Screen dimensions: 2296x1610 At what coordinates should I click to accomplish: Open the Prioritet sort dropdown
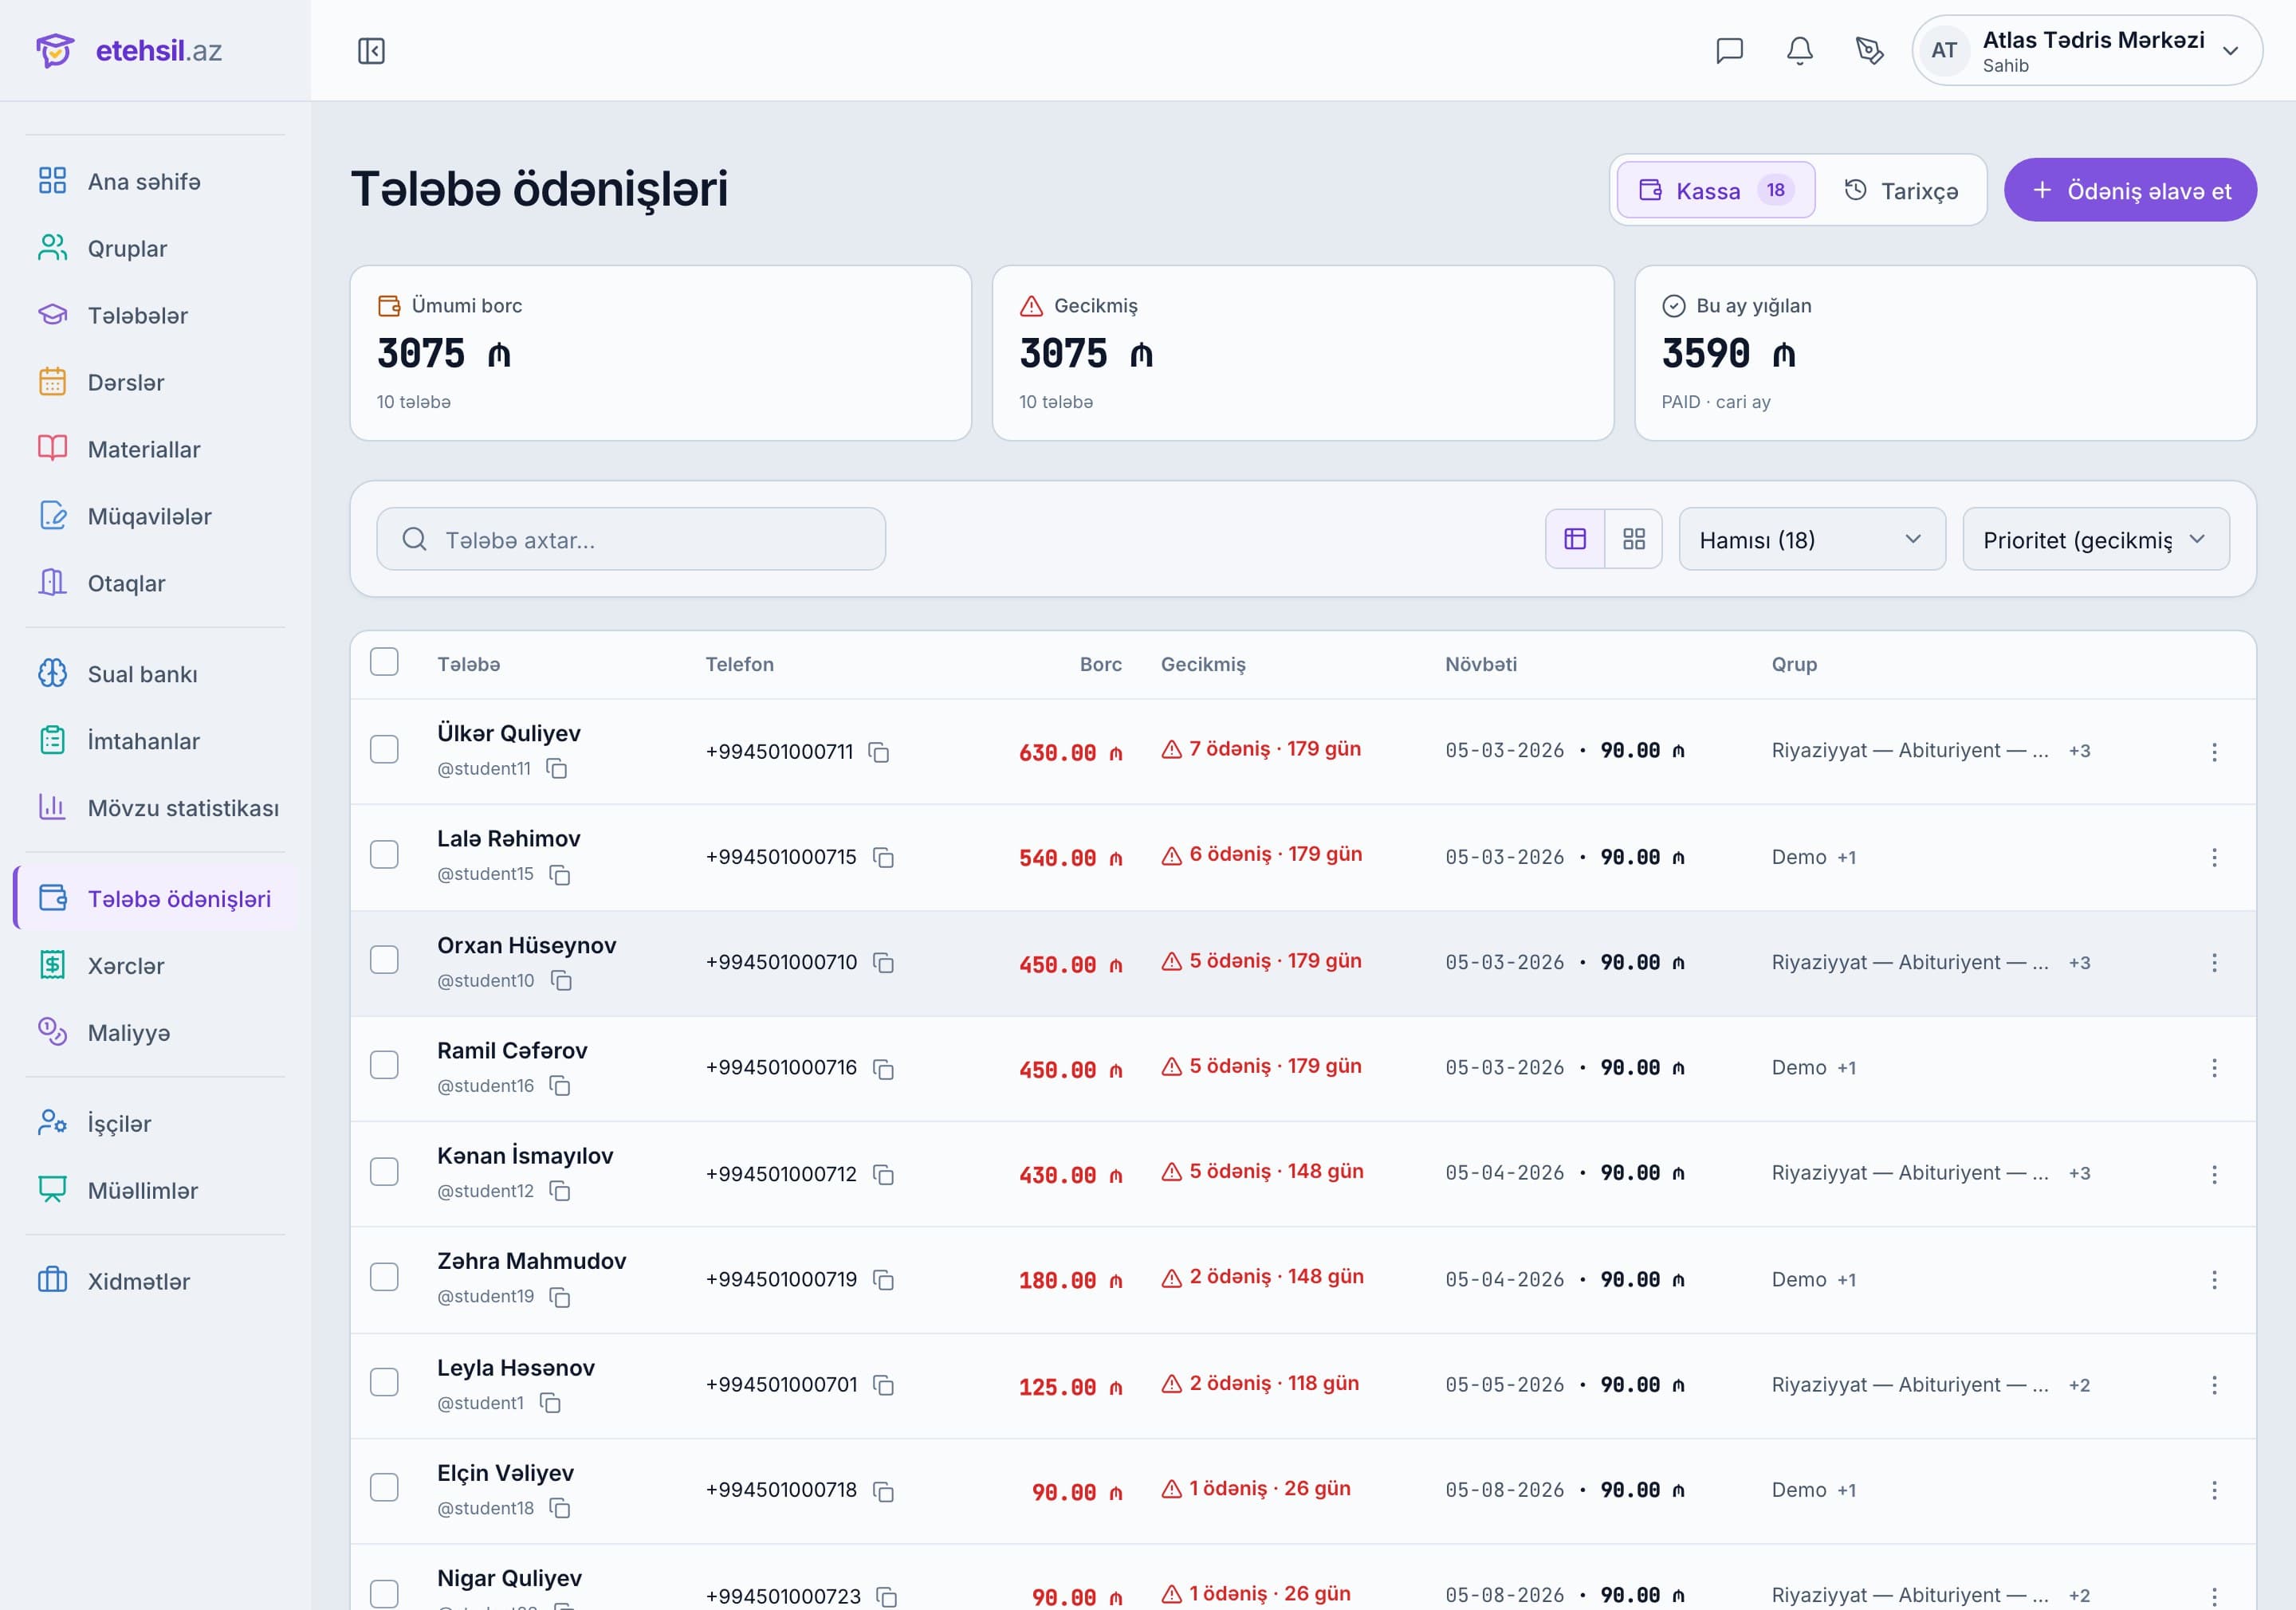tap(2095, 540)
